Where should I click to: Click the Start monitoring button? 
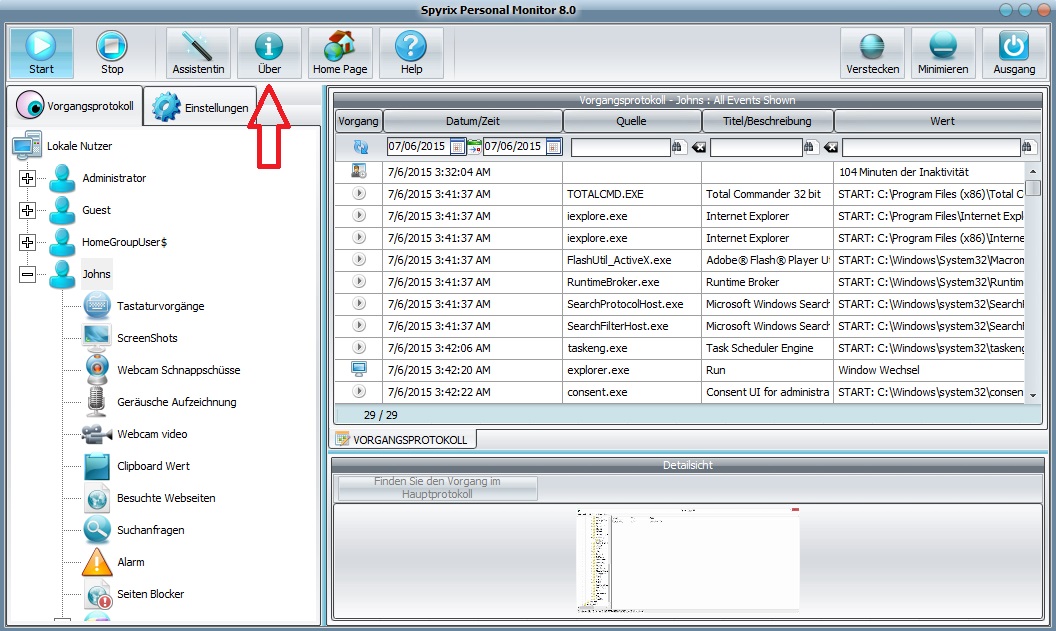tap(41, 53)
